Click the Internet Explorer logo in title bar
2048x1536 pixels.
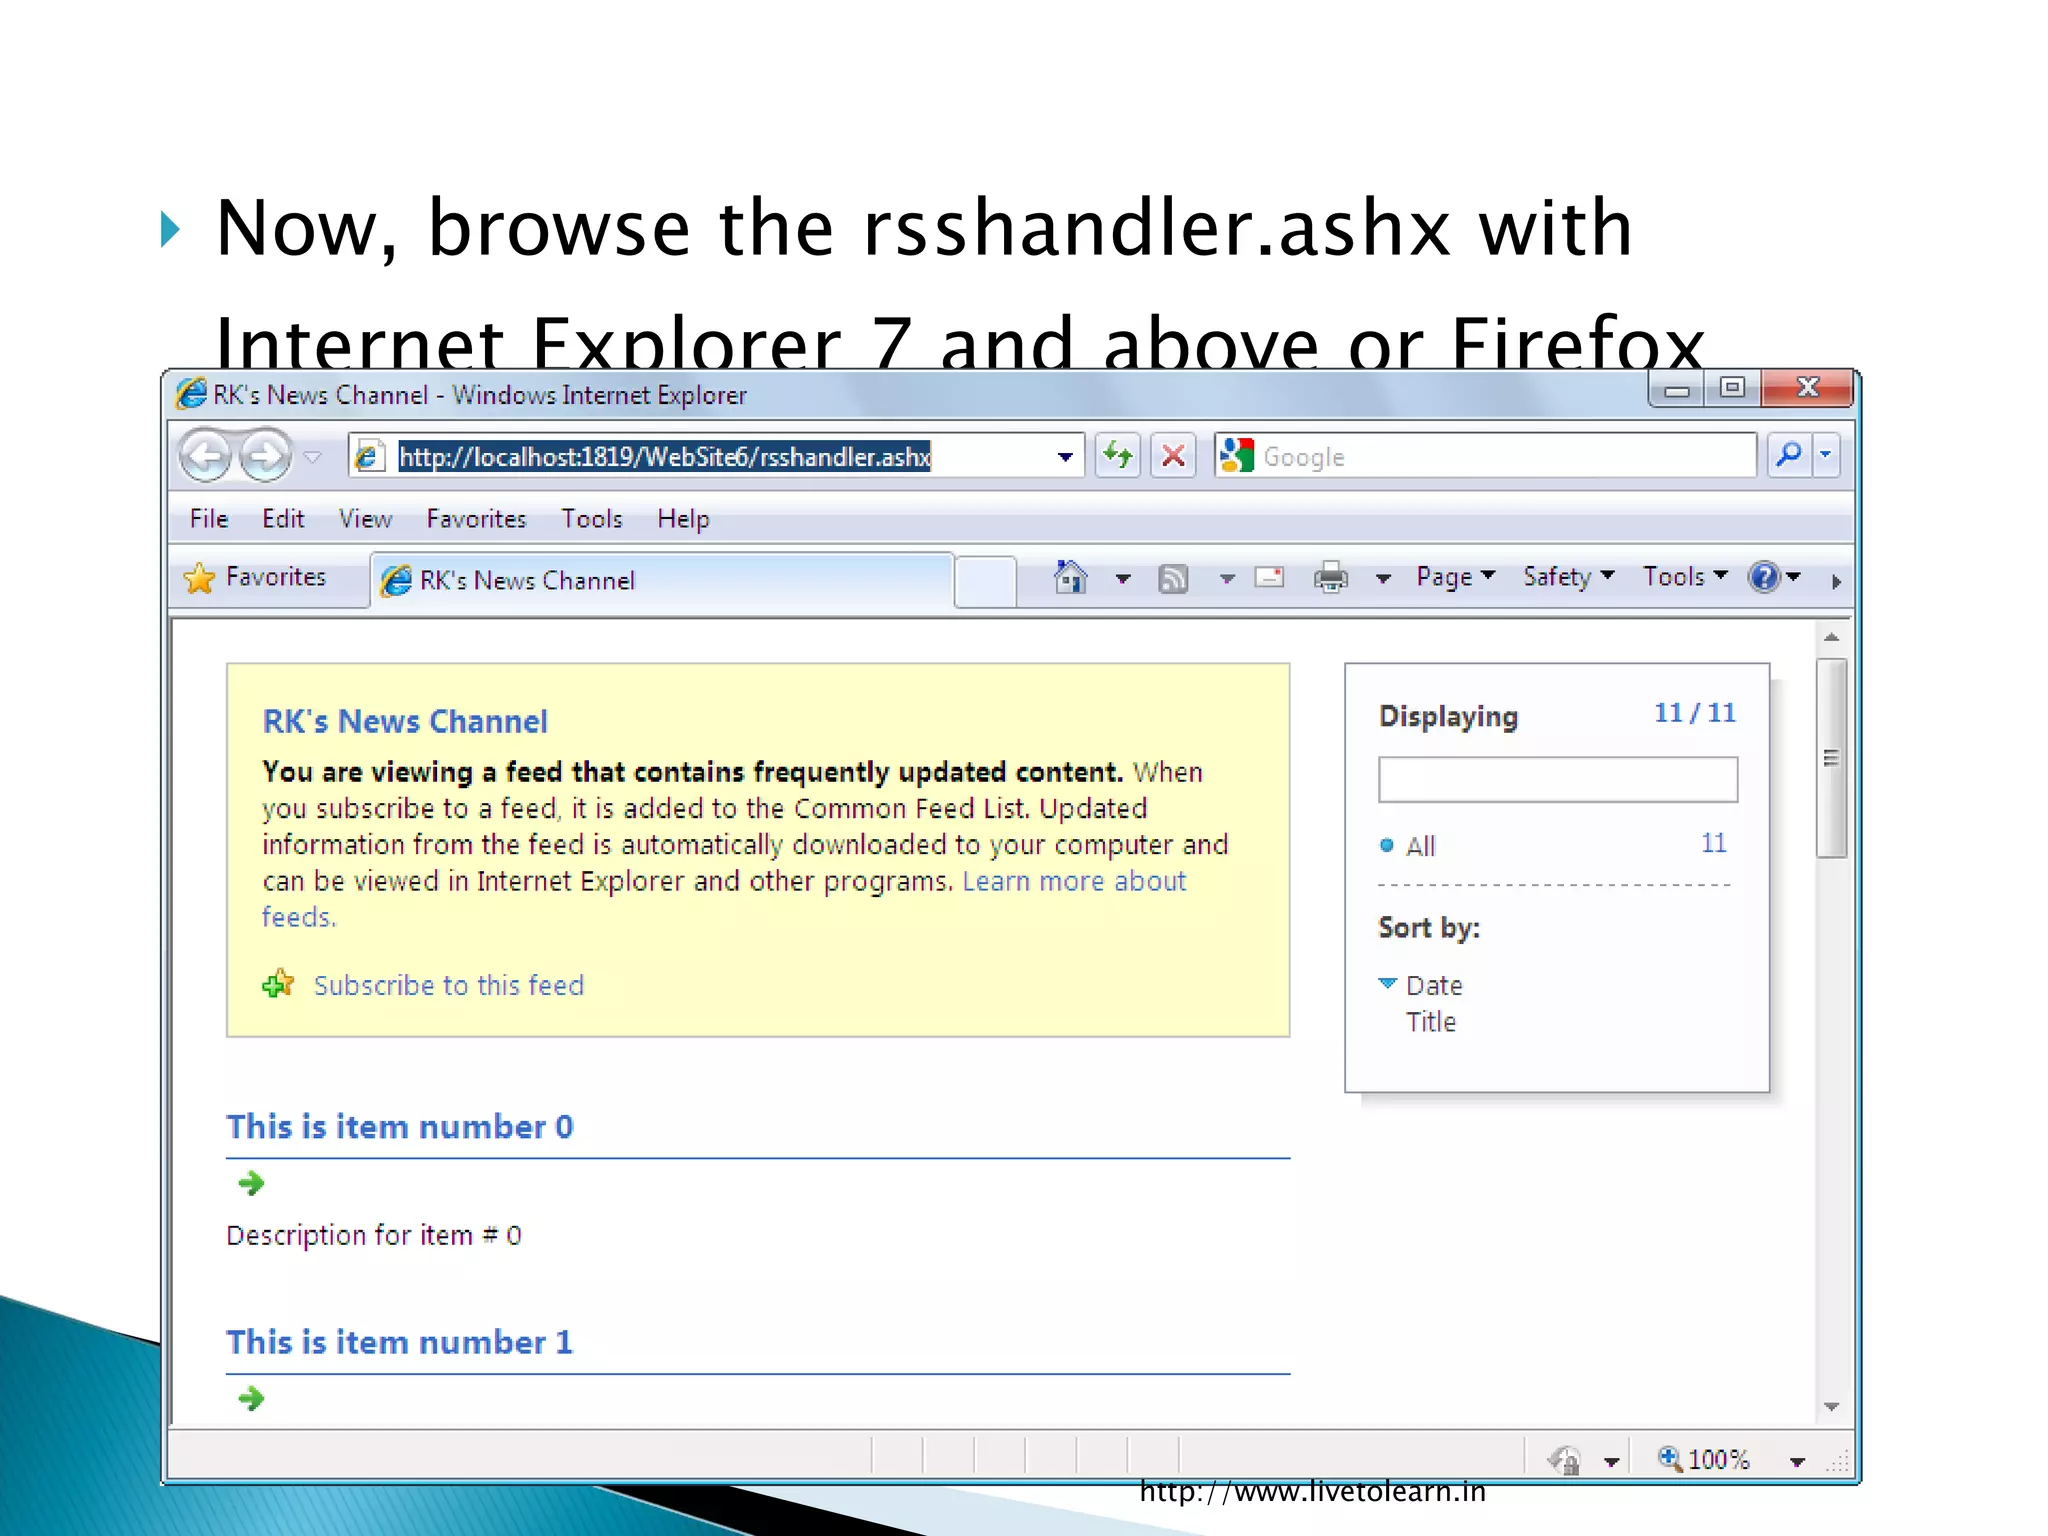[190, 394]
